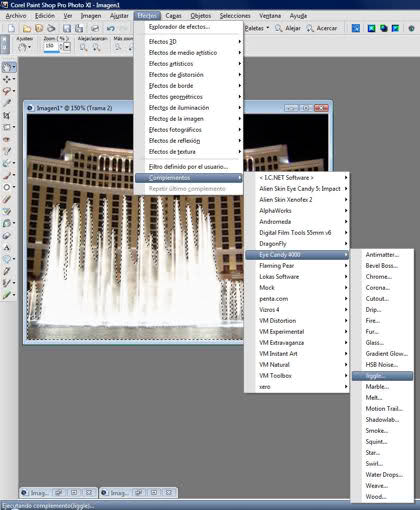This screenshot has height=510, width=420.
Task: Choose the Motion Trail effect
Action: 382,409
